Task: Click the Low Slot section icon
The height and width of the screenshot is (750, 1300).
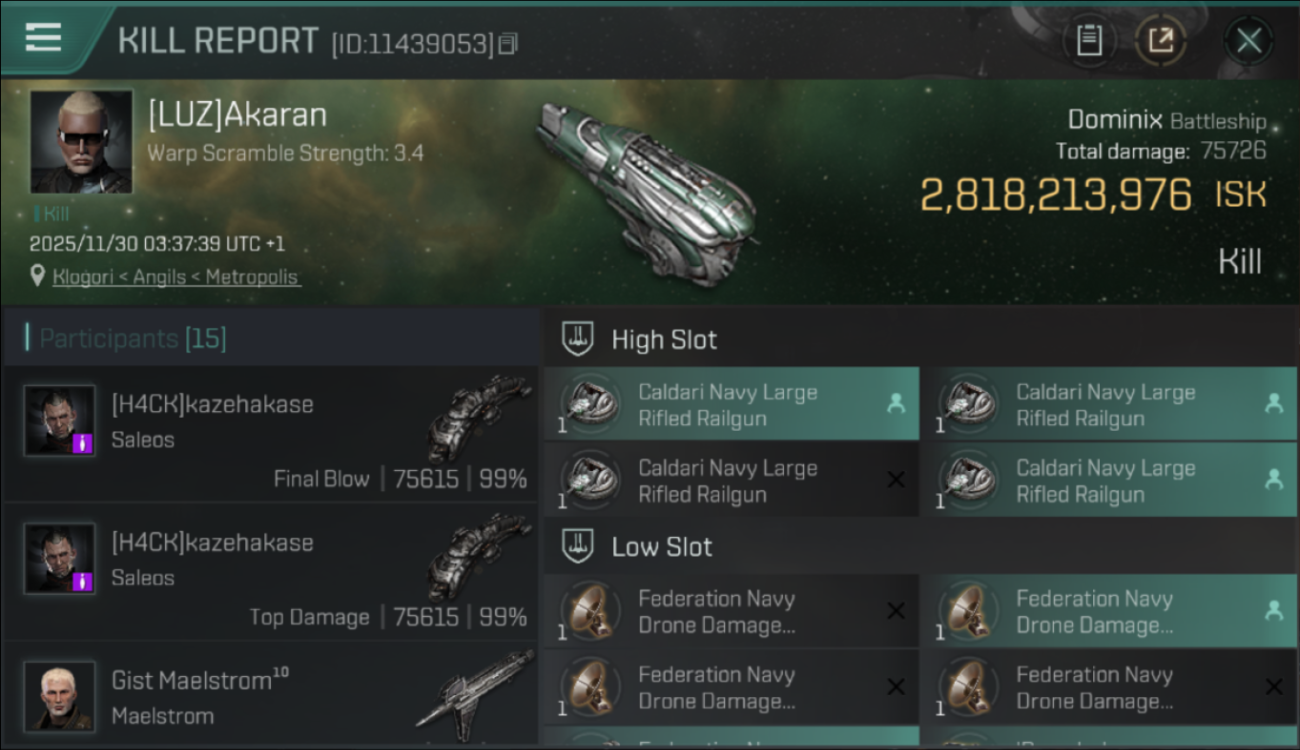Action: 578,546
